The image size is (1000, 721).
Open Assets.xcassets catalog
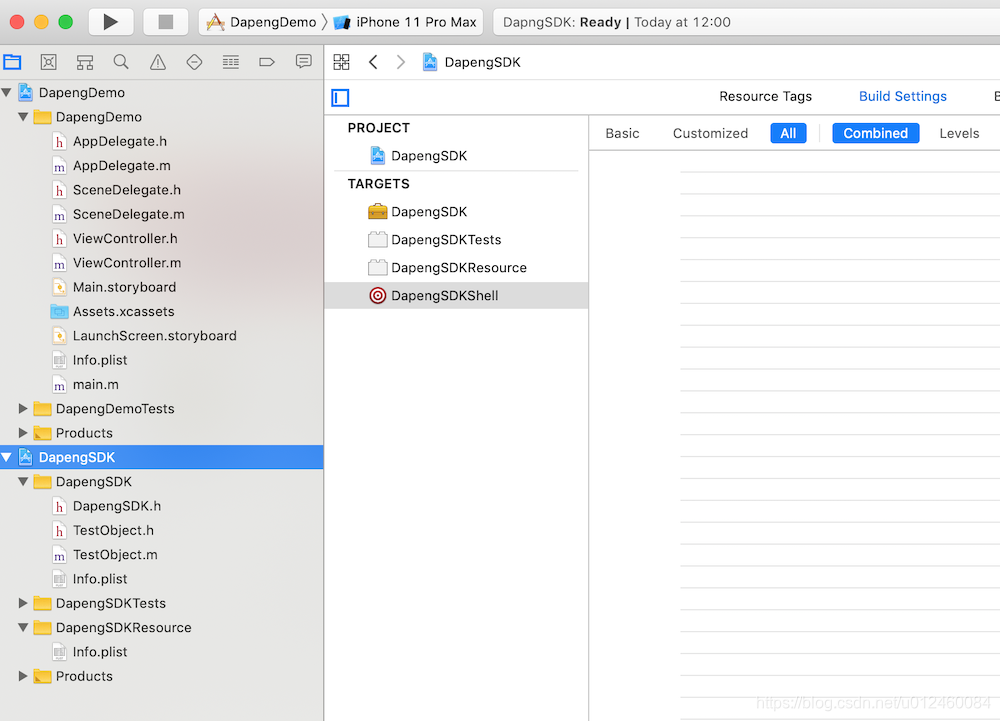(x=123, y=311)
